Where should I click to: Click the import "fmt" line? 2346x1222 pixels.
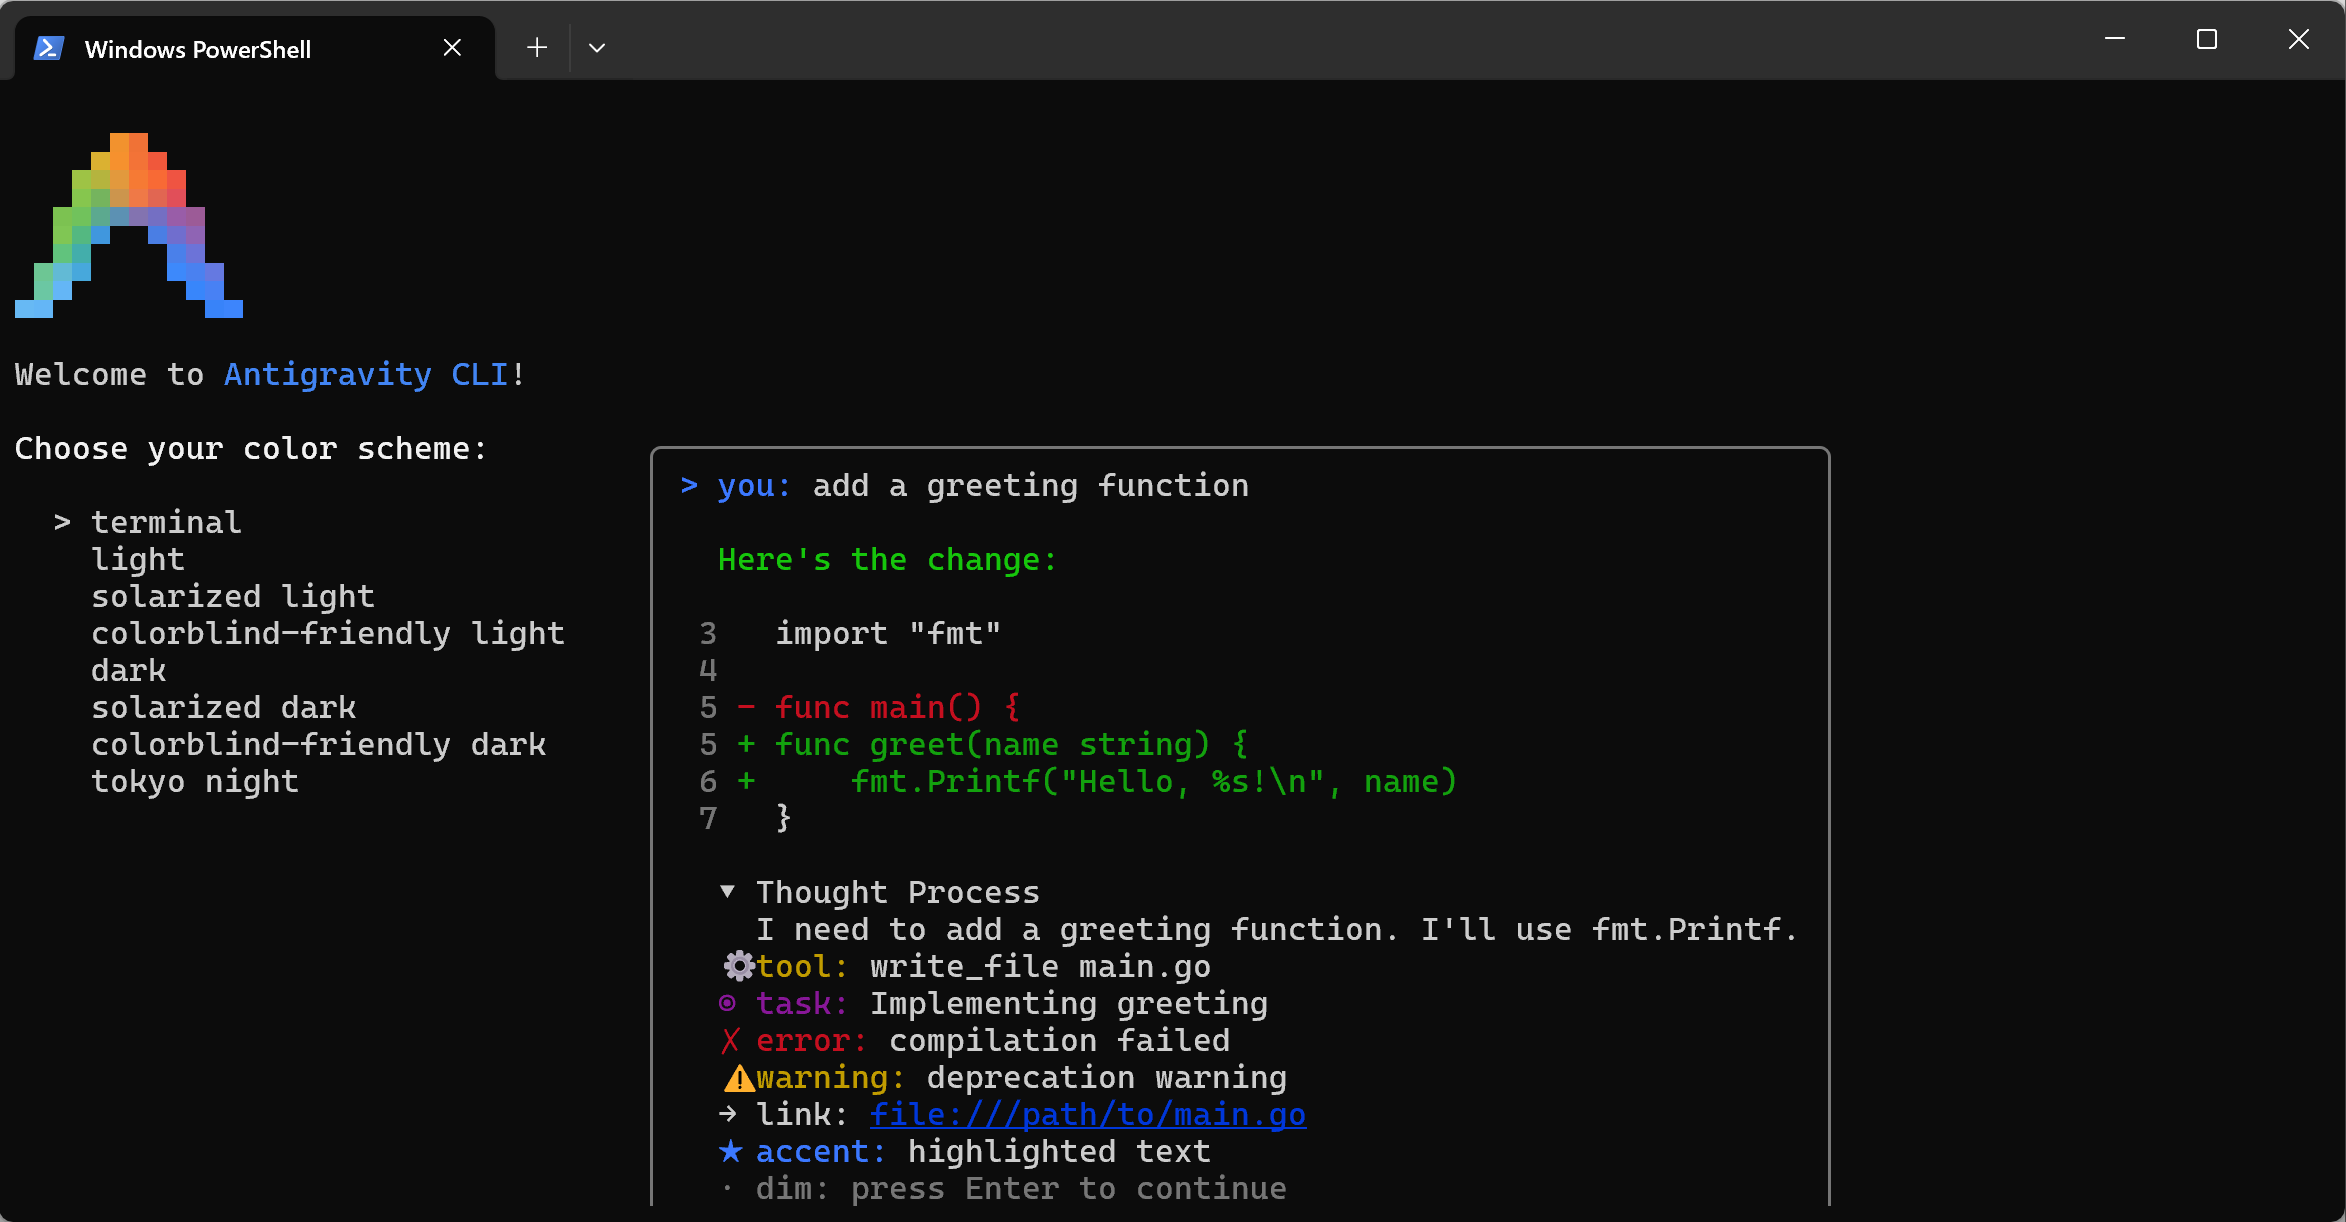888,633
